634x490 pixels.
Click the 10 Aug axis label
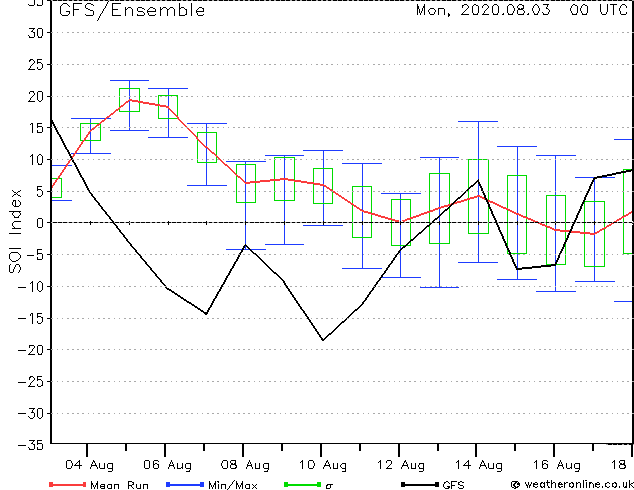(x=323, y=465)
